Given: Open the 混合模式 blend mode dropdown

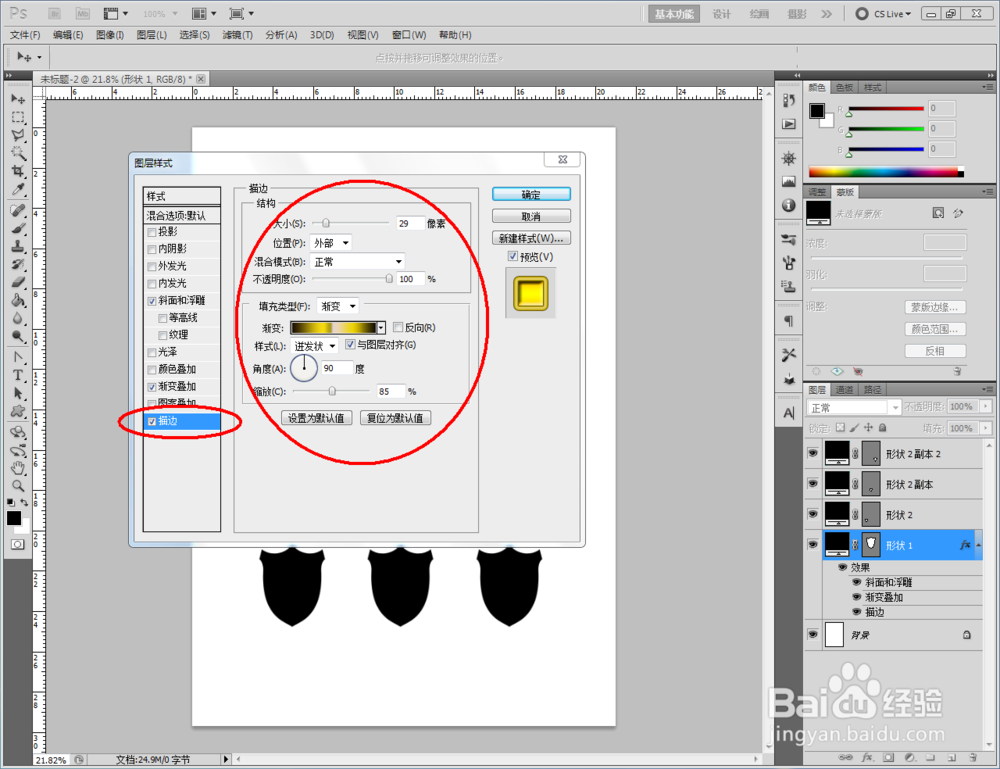Looking at the screenshot, I should pyautogui.click(x=358, y=261).
